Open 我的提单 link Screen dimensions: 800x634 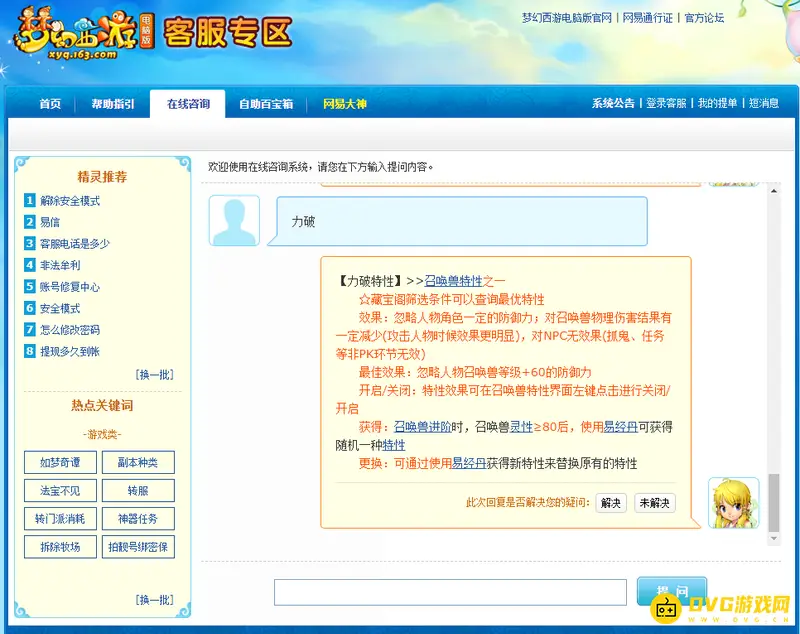point(717,103)
